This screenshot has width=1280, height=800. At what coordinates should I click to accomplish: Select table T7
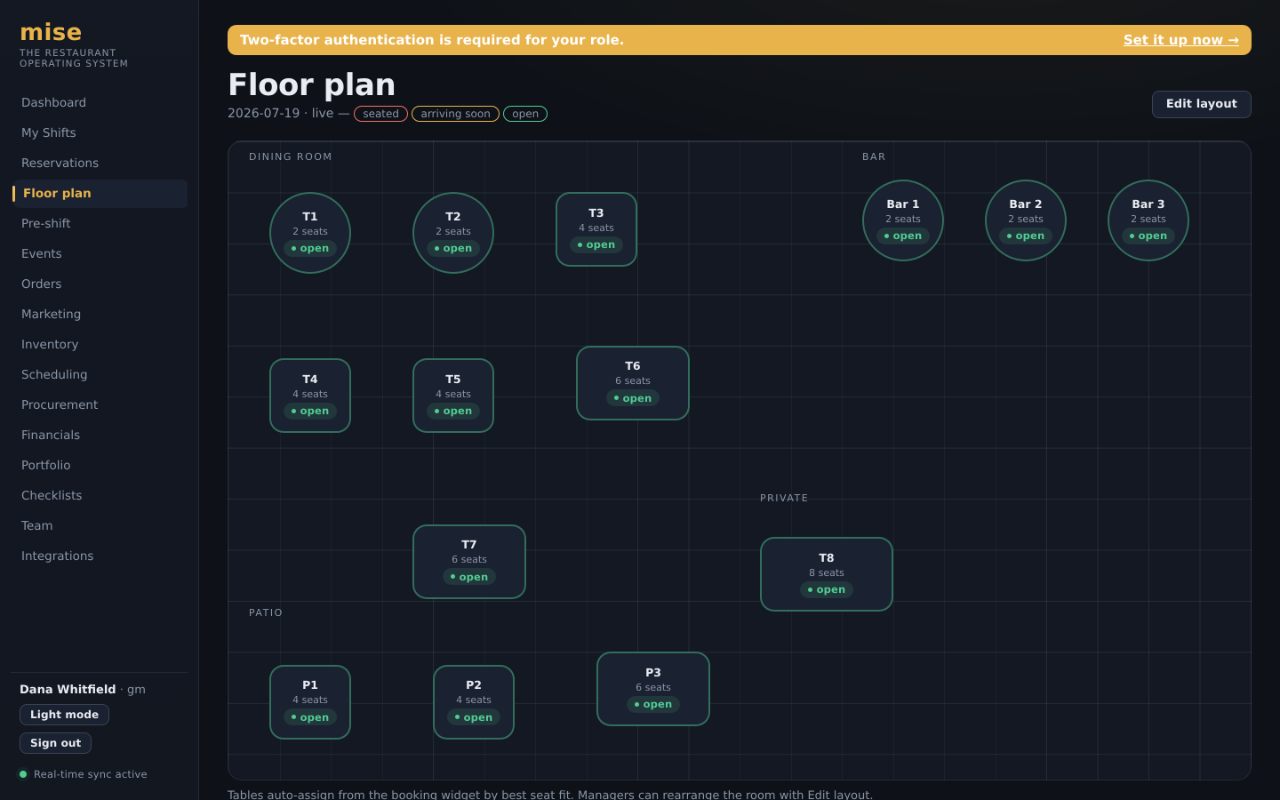point(469,562)
